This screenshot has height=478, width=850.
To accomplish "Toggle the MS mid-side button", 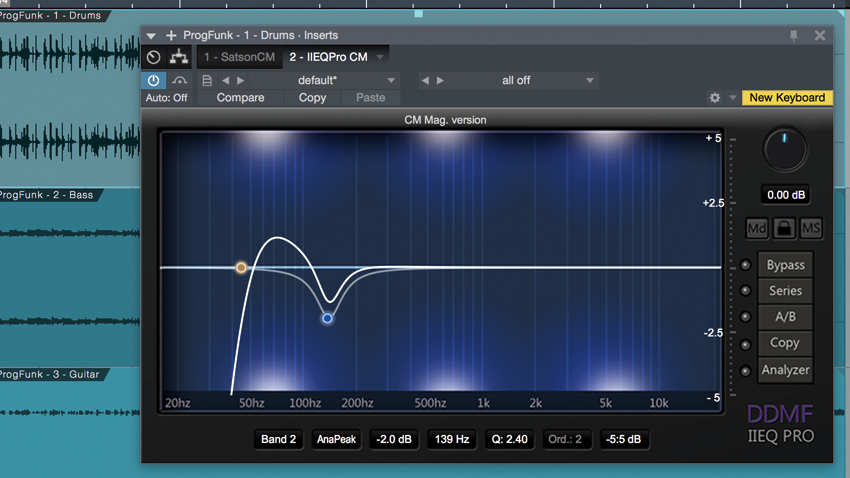I will (x=811, y=228).
